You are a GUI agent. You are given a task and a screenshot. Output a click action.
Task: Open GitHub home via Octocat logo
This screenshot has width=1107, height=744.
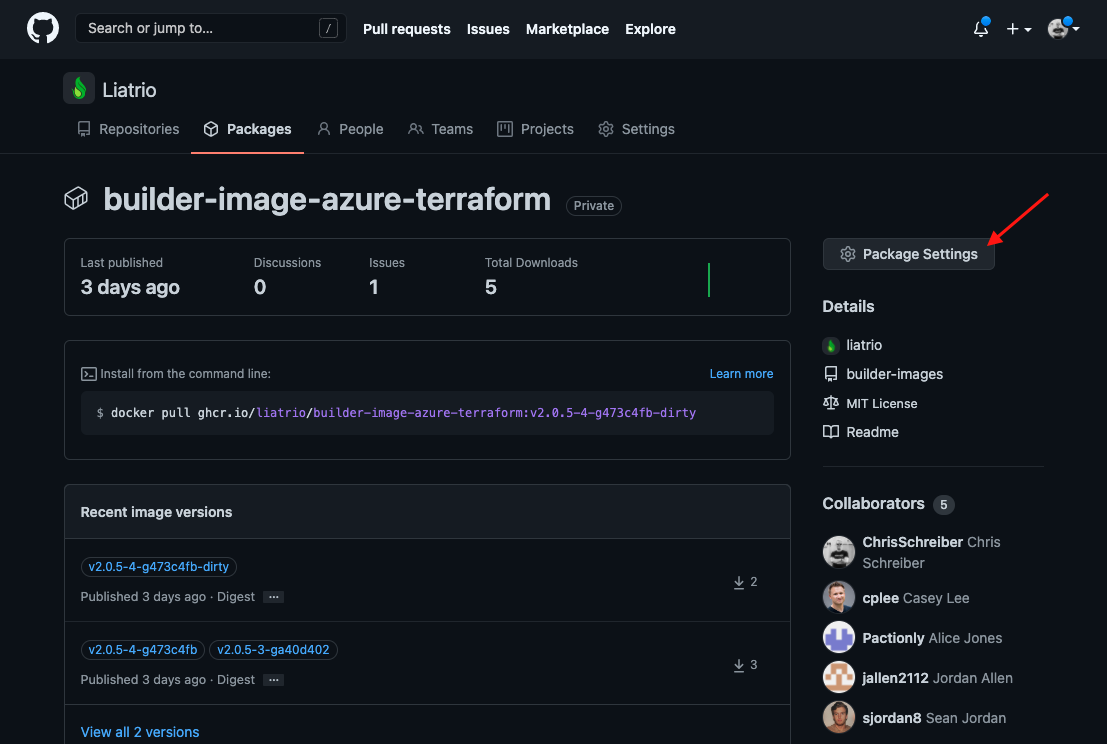42,29
